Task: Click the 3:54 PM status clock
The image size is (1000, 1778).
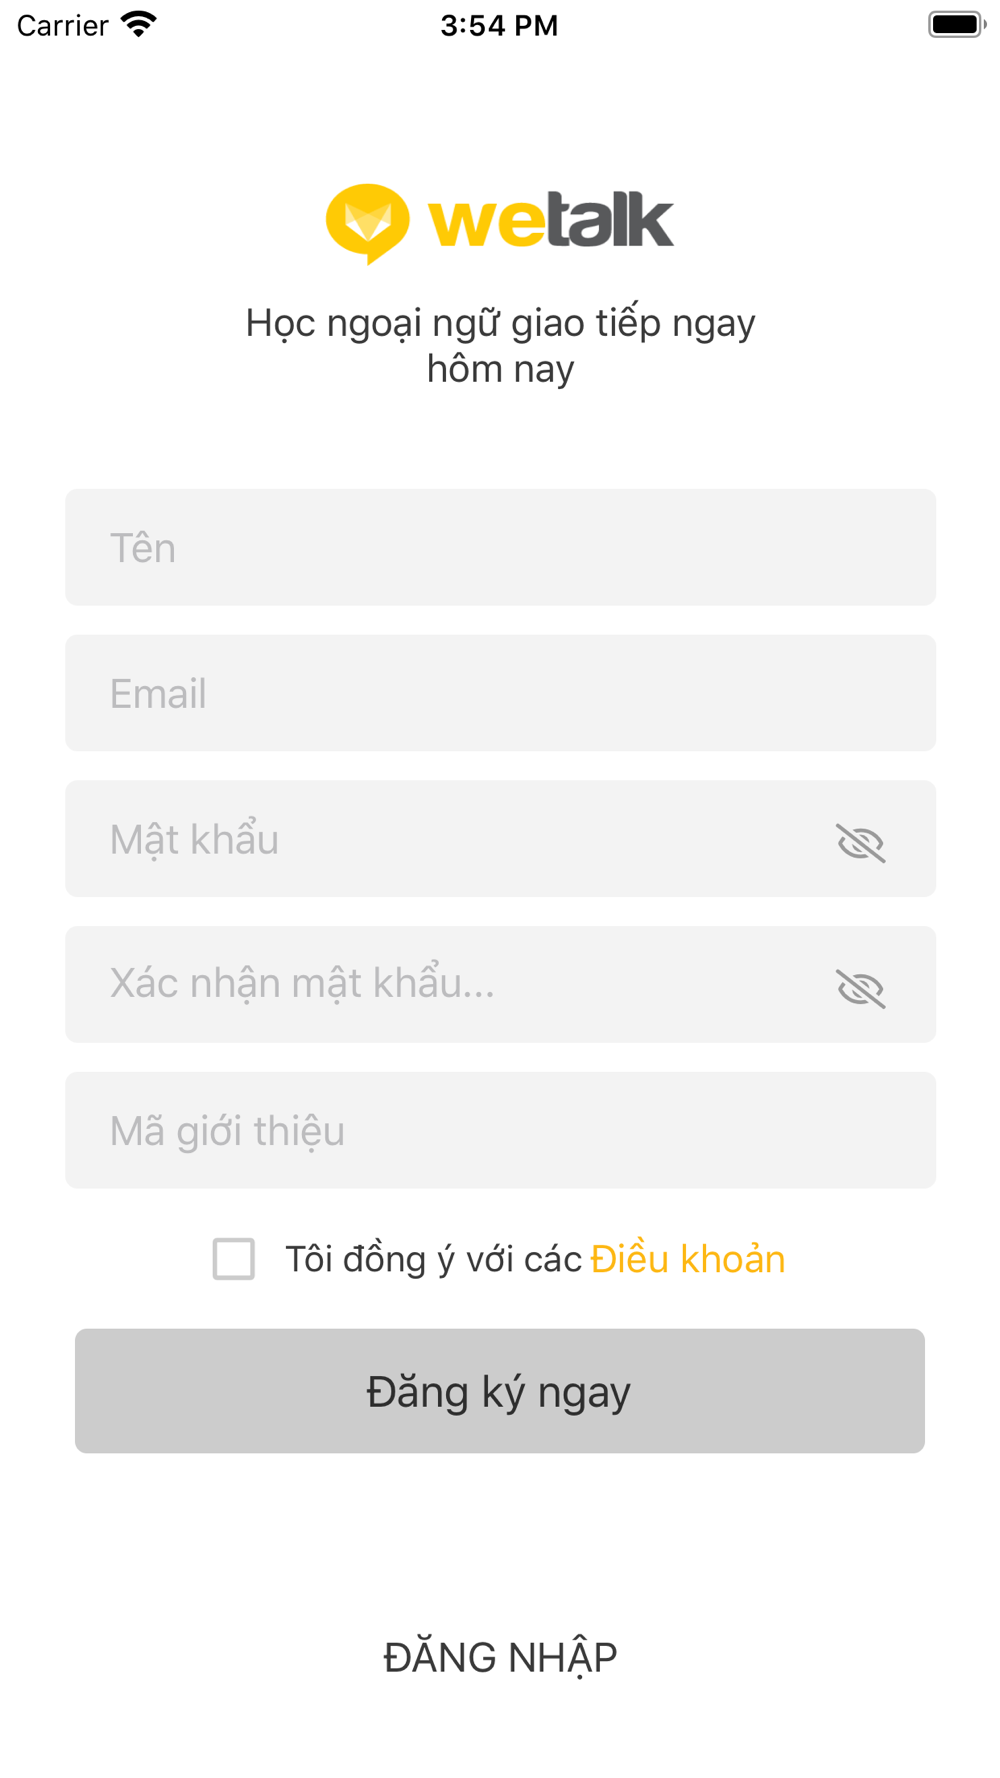Action: [x=499, y=25]
